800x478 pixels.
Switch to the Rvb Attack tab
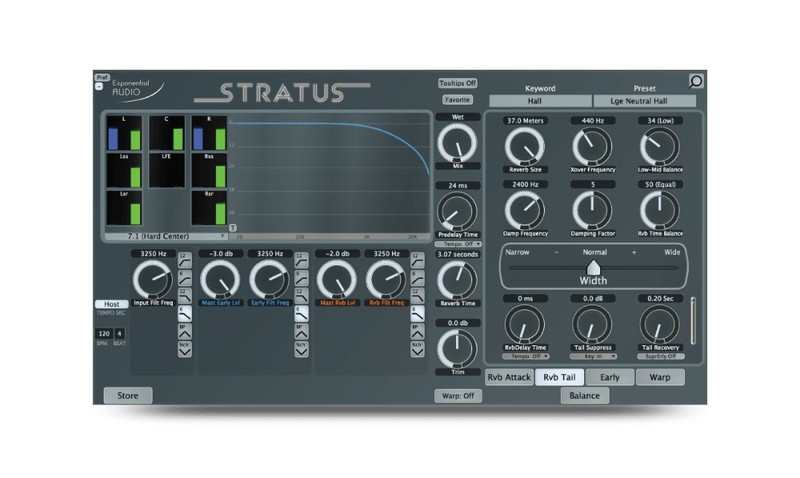(x=509, y=377)
